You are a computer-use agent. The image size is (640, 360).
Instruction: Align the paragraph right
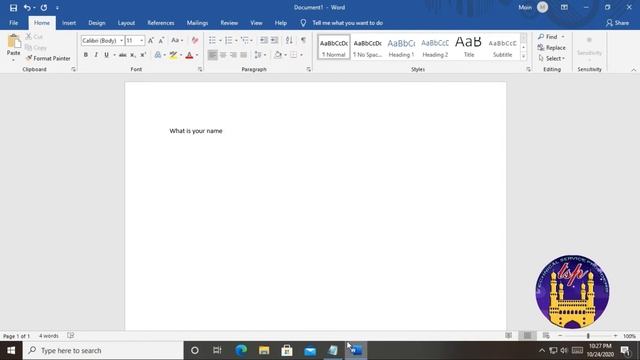[233, 55]
